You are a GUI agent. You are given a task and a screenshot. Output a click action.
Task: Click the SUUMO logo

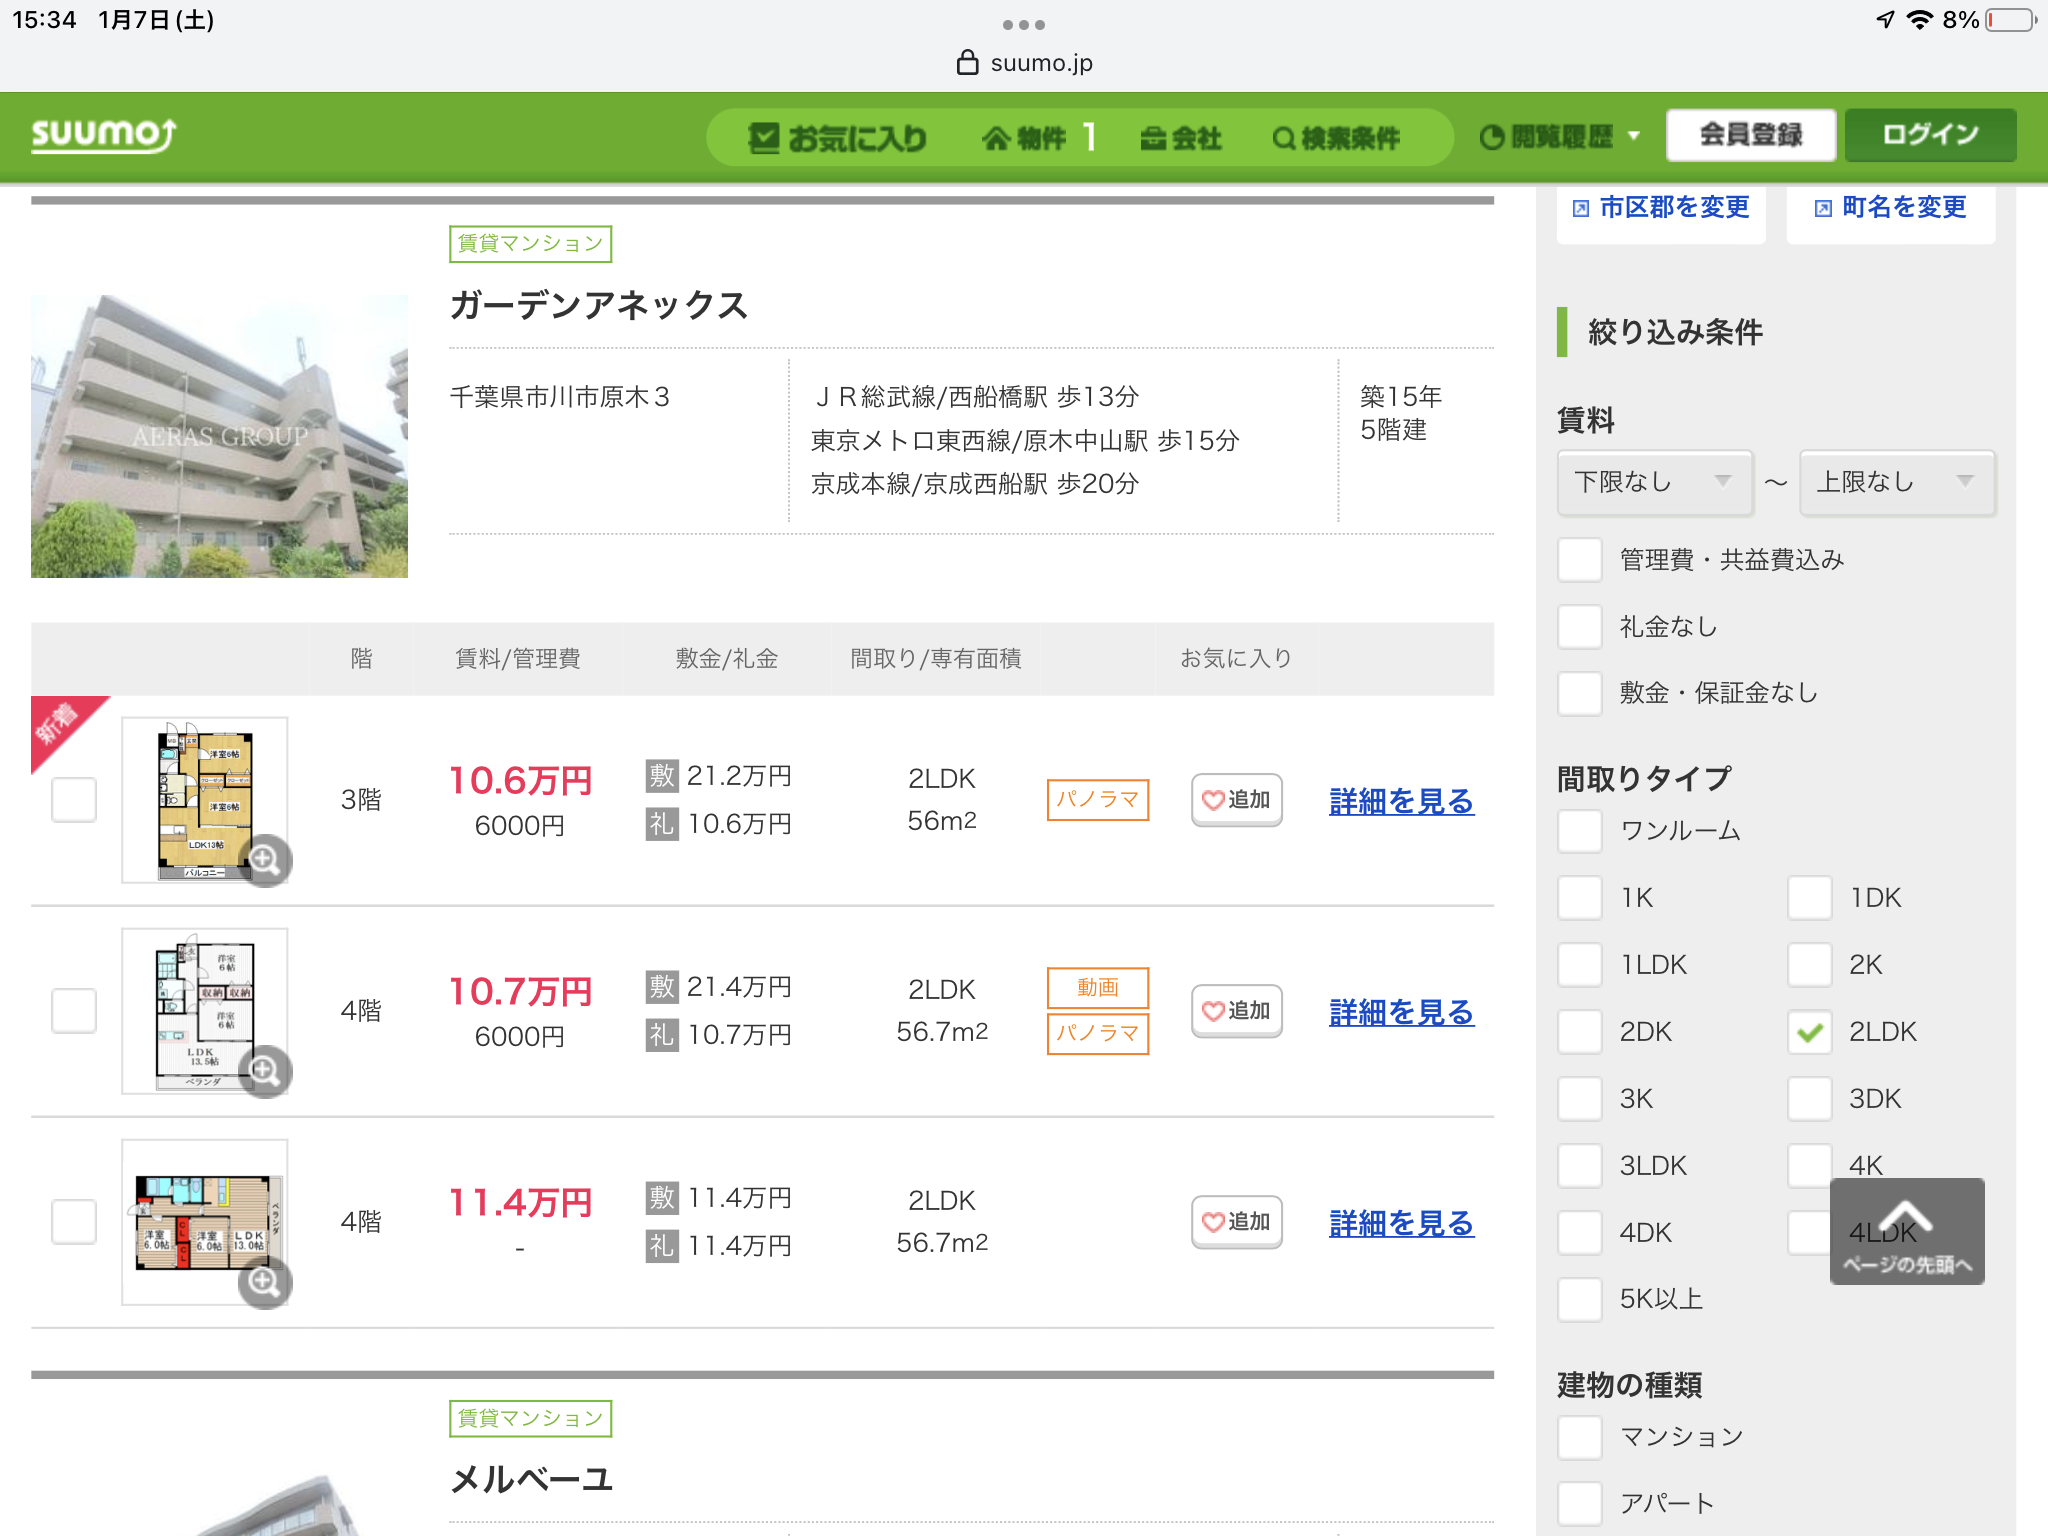(104, 135)
